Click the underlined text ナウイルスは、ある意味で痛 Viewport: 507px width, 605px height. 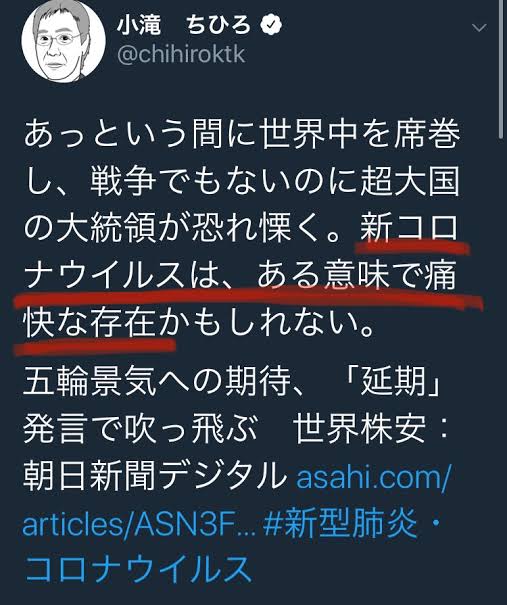pyautogui.click(x=240, y=275)
